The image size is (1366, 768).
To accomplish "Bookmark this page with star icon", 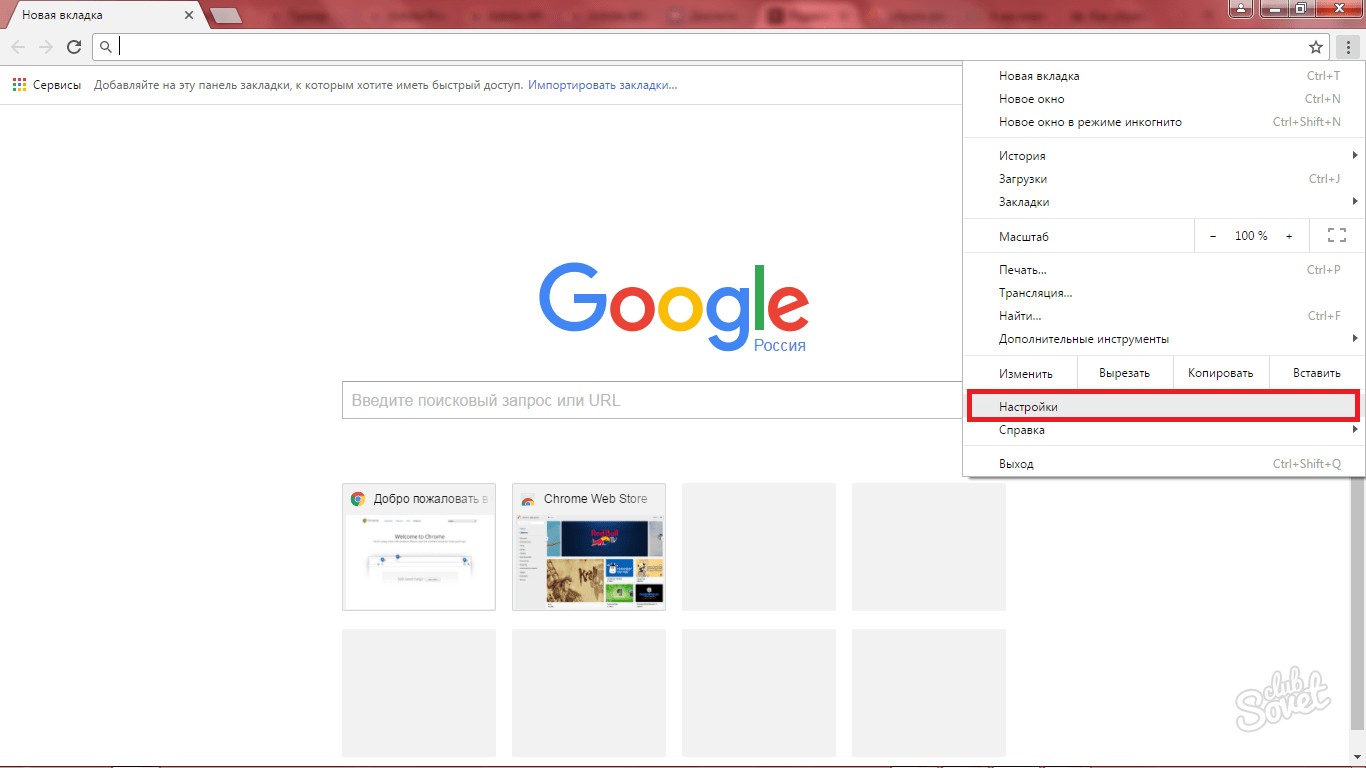I will point(1316,47).
